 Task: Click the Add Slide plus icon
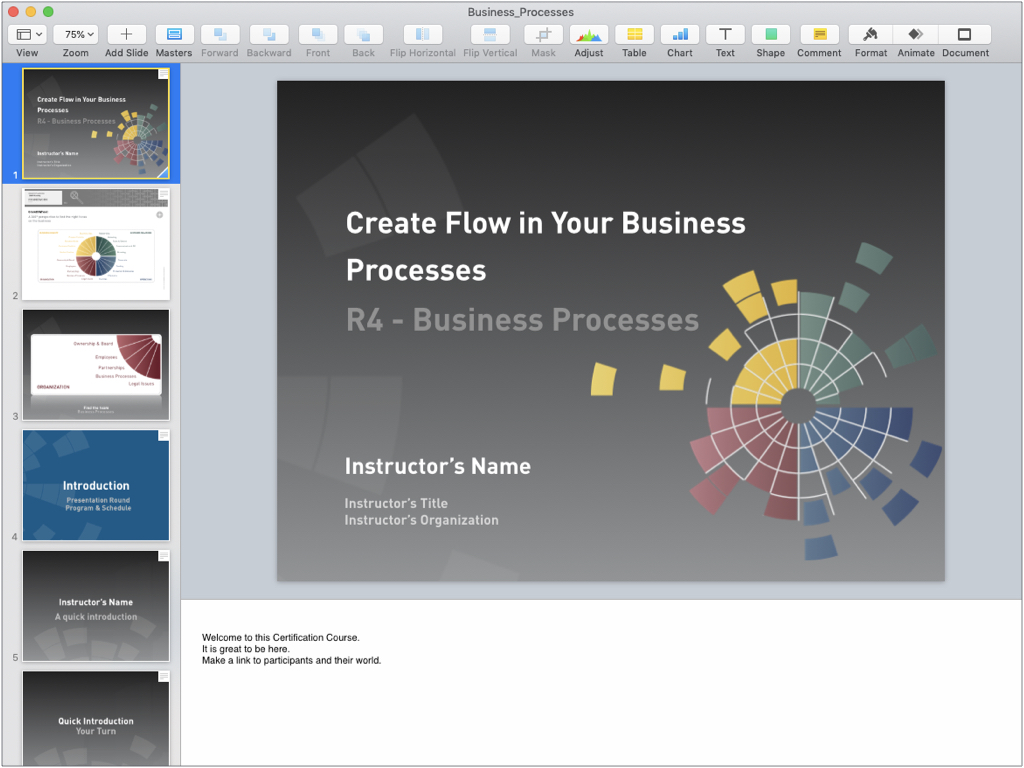coord(127,35)
